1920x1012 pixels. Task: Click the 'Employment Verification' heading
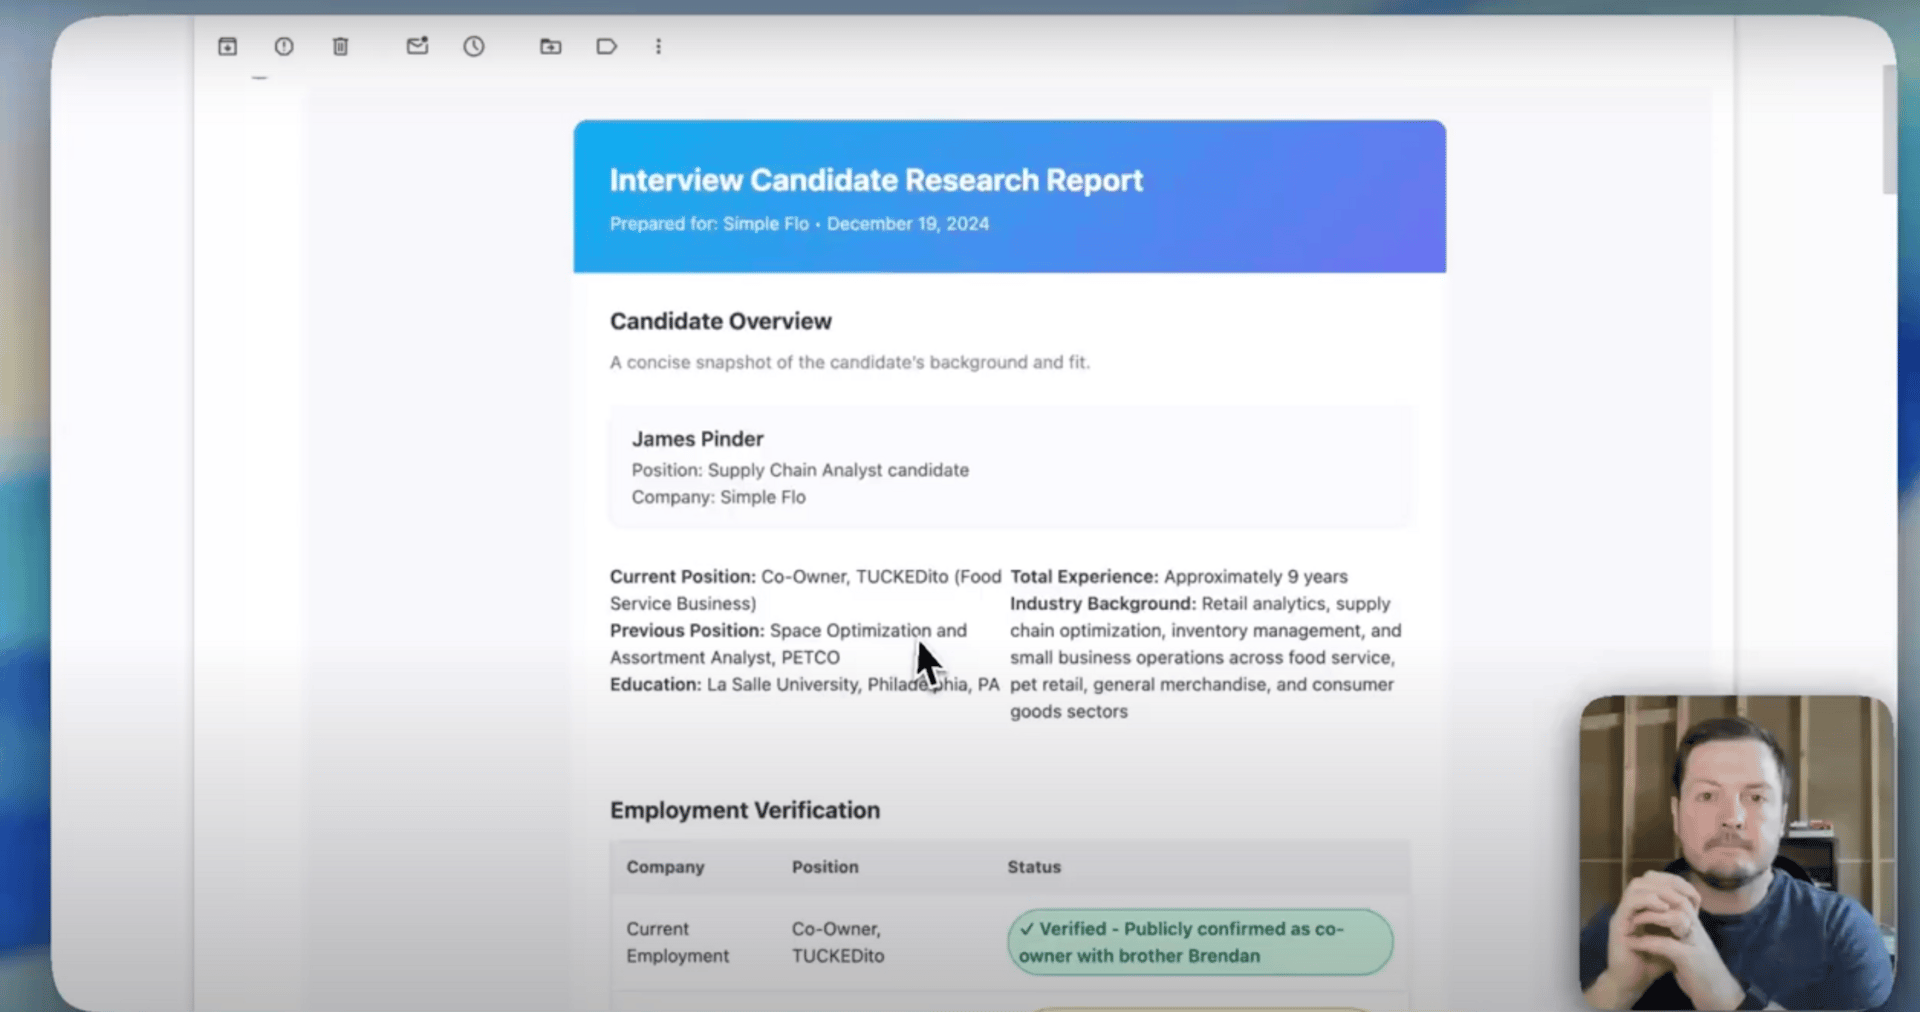745,810
